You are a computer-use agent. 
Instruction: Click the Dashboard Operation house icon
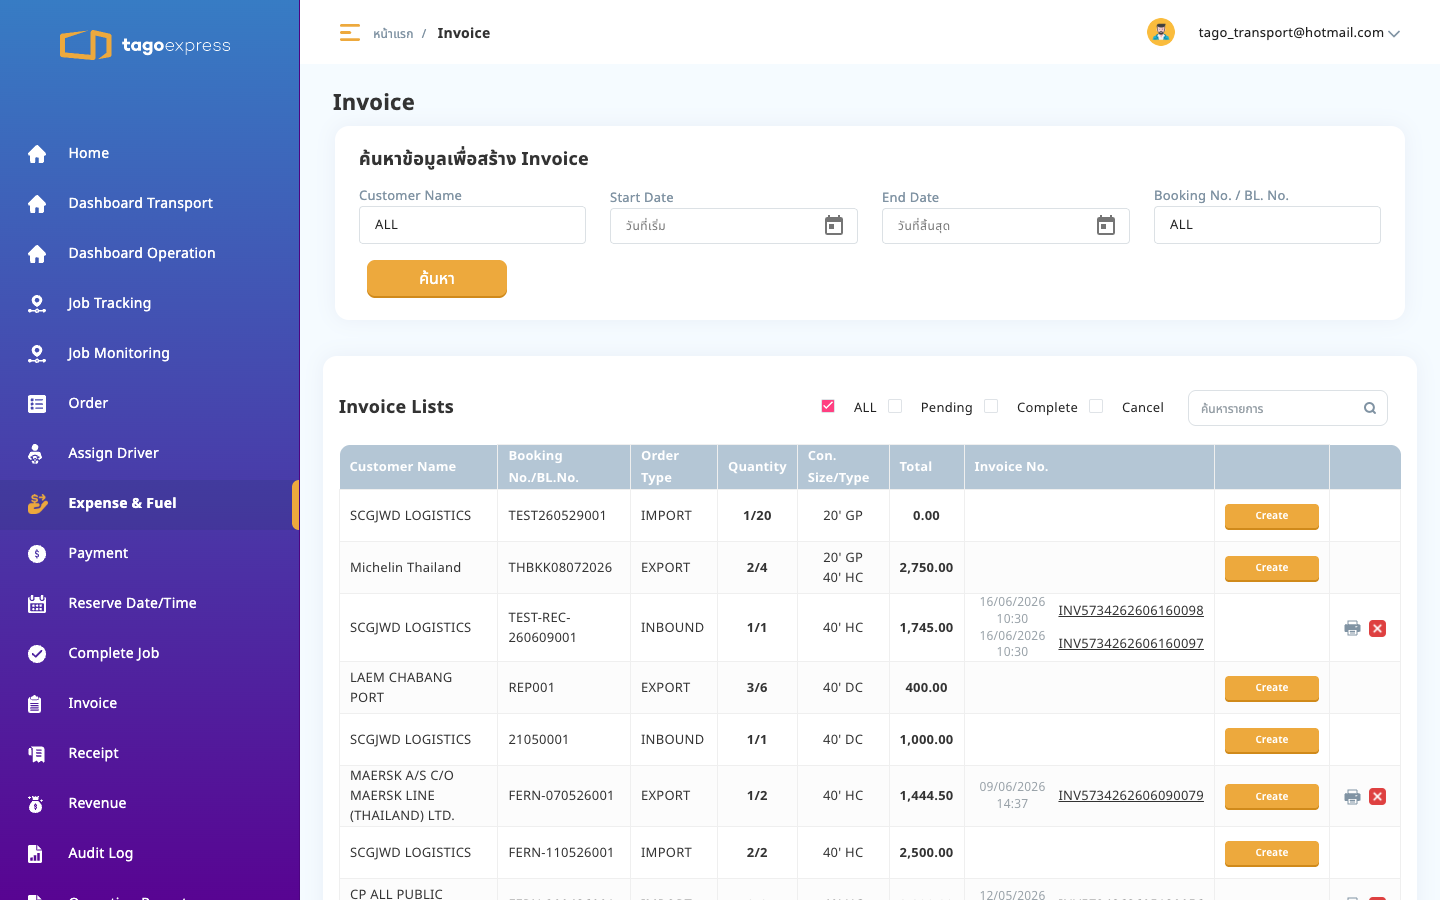[x=37, y=254]
